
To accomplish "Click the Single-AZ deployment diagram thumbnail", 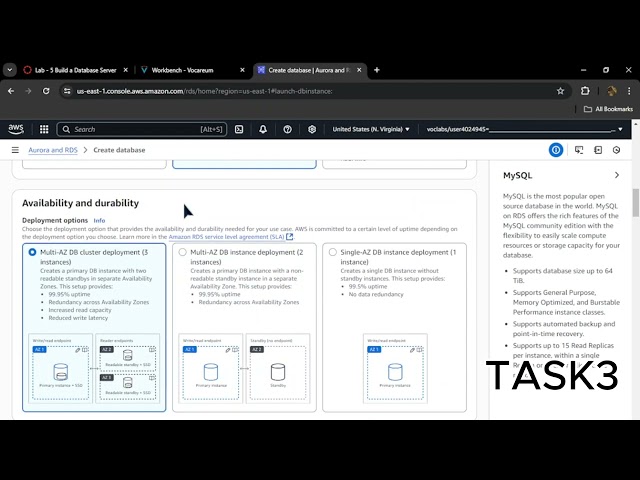I will pos(395,369).
